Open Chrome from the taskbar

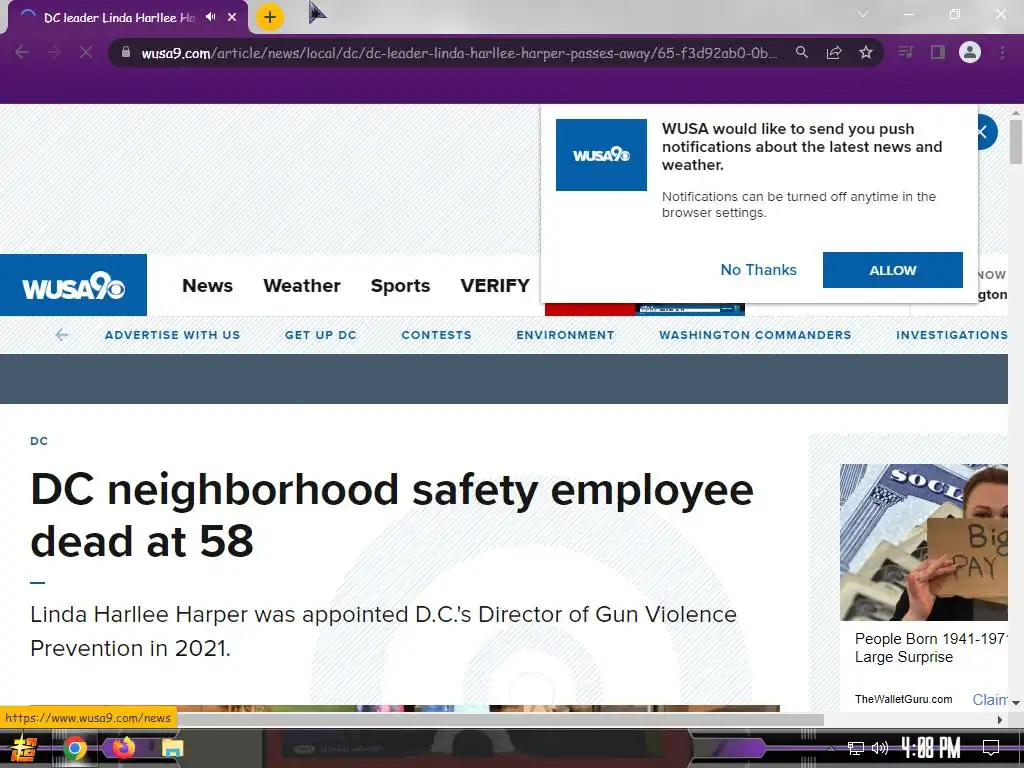click(75, 748)
